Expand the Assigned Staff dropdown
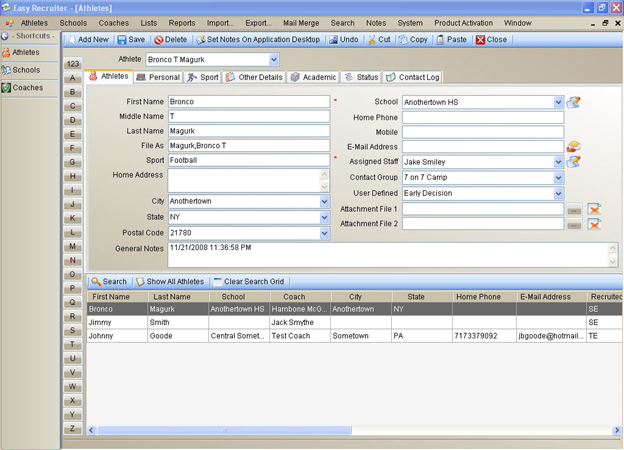This screenshot has height=450, width=624. (x=558, y=162)
